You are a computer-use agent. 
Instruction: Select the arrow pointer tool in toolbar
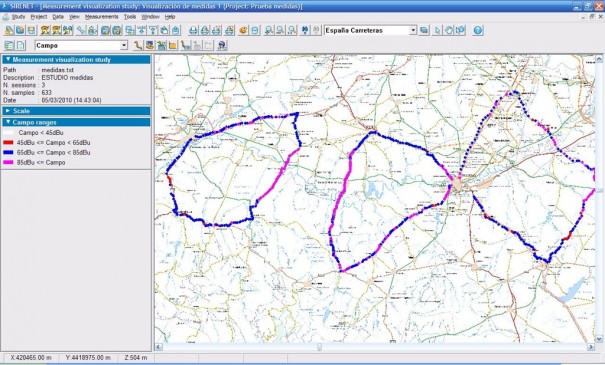pos(437,30)
